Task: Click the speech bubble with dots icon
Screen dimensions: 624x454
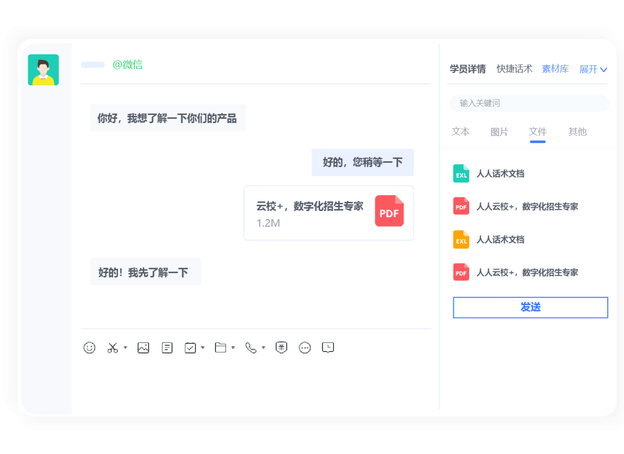Action: (x=305, y=348)
